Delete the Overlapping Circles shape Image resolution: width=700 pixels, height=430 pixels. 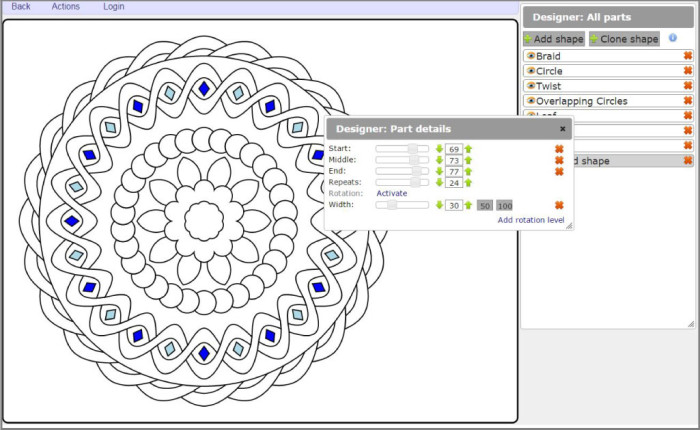pos(688,100)
